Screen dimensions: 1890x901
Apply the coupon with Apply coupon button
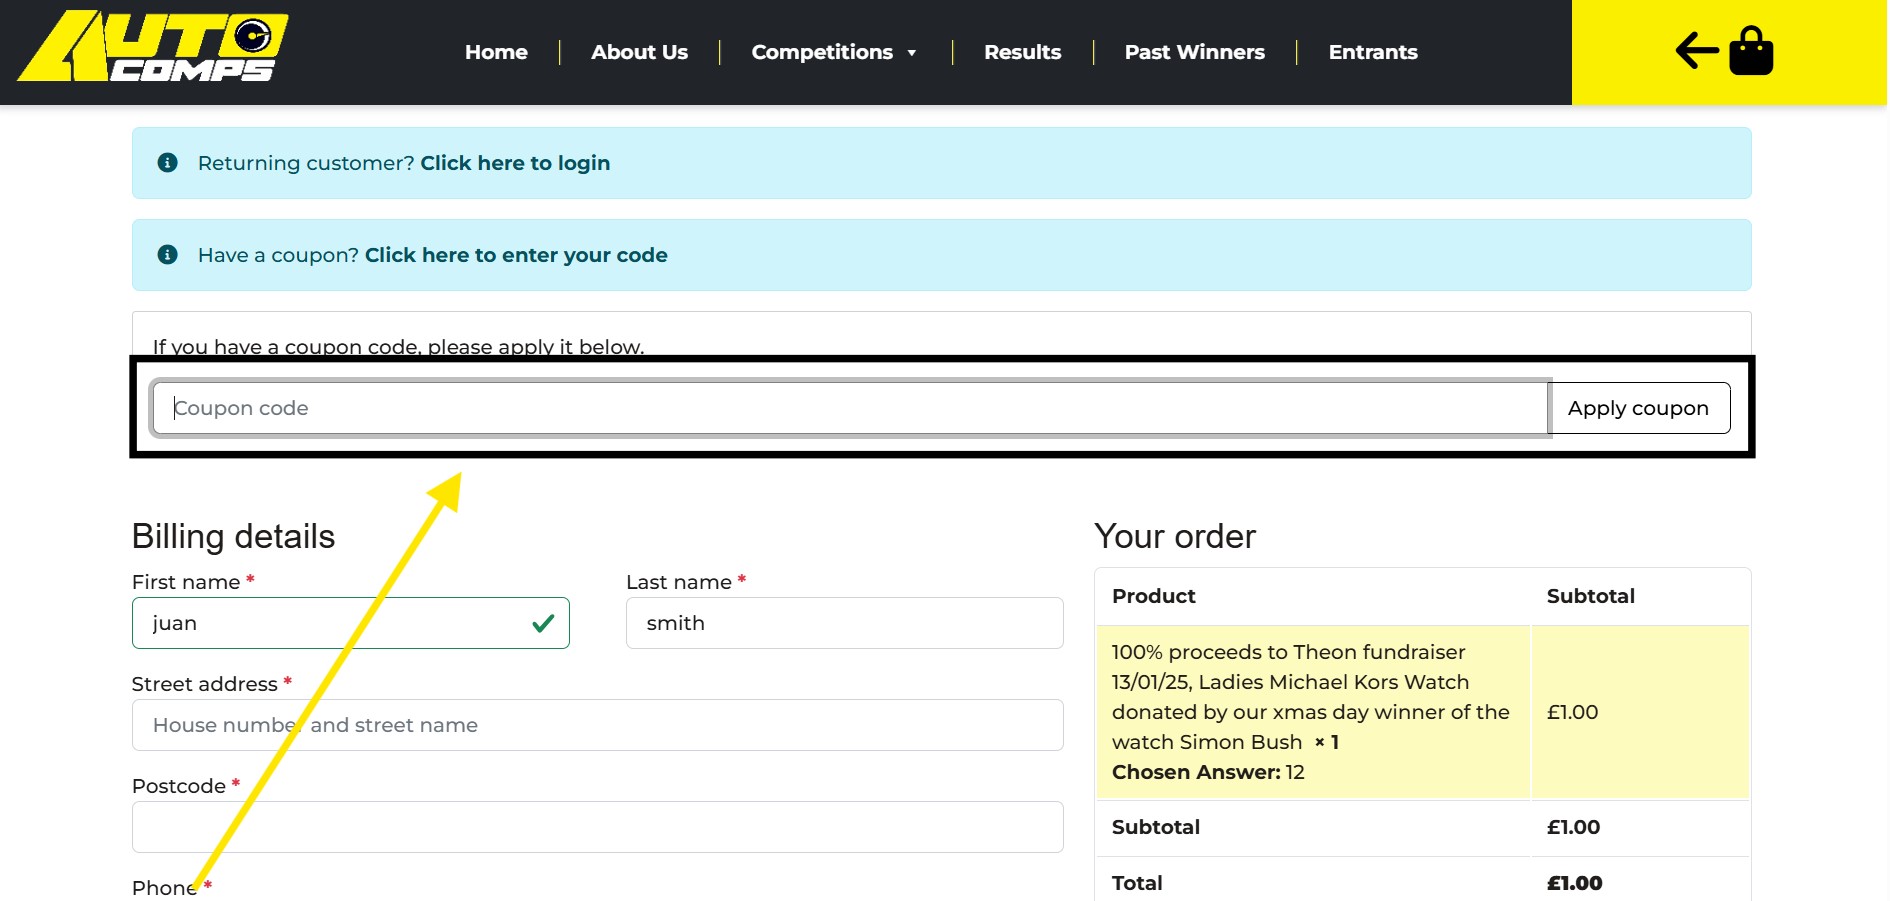tap(1638, 408)
